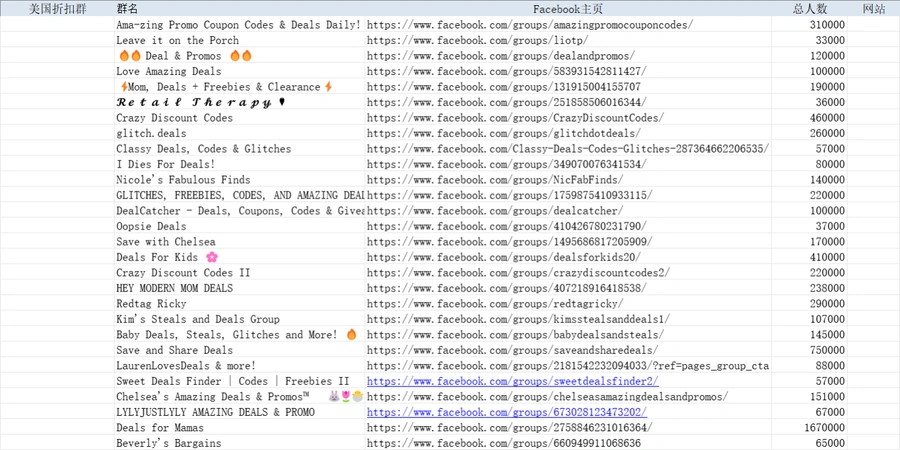Screen dimensions: 900x450
Task: Select the CrazyDiscountCodes URL cell
Action: point(568,118)
